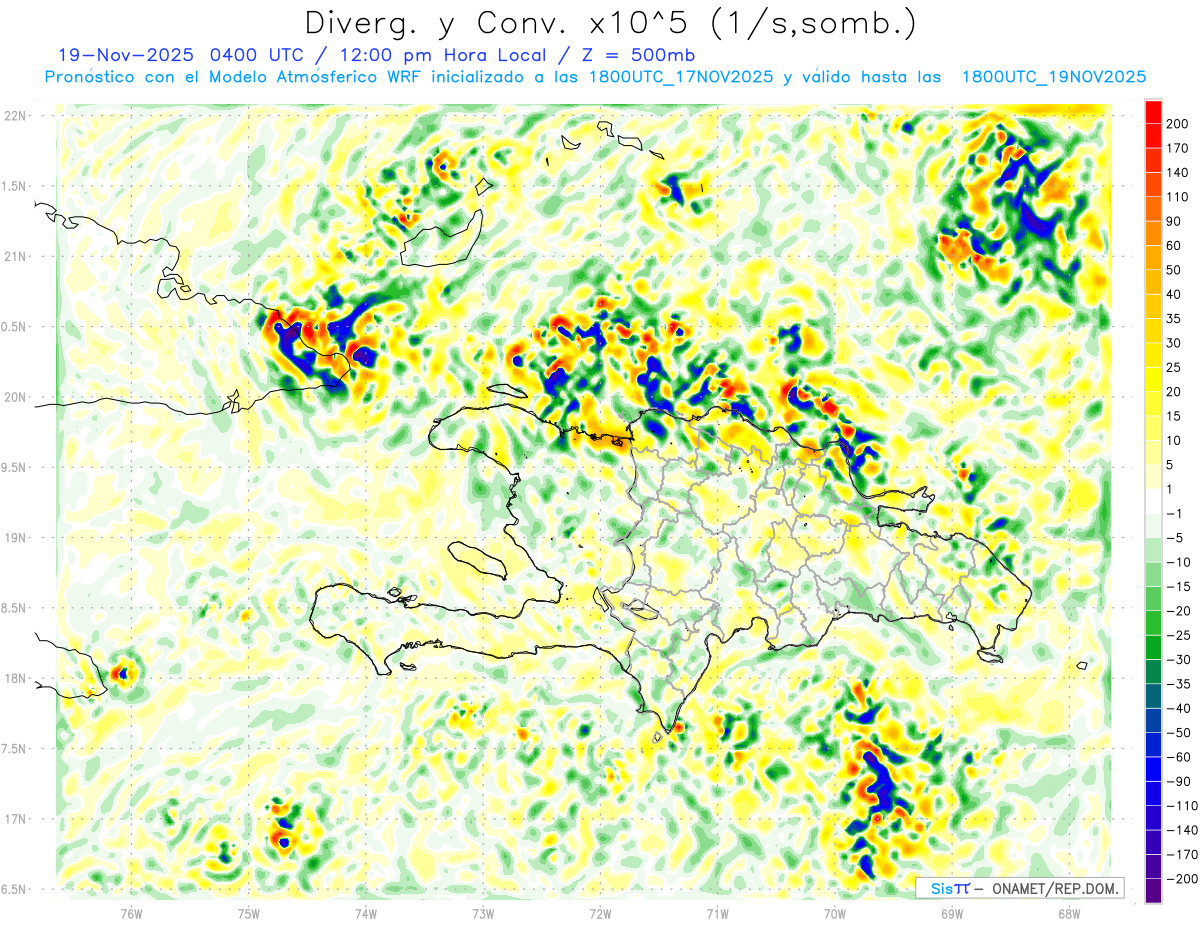This screenshot has height=927, width=1200.
Task: Click the '20' colorbar label
Action: pos(1174,391)
